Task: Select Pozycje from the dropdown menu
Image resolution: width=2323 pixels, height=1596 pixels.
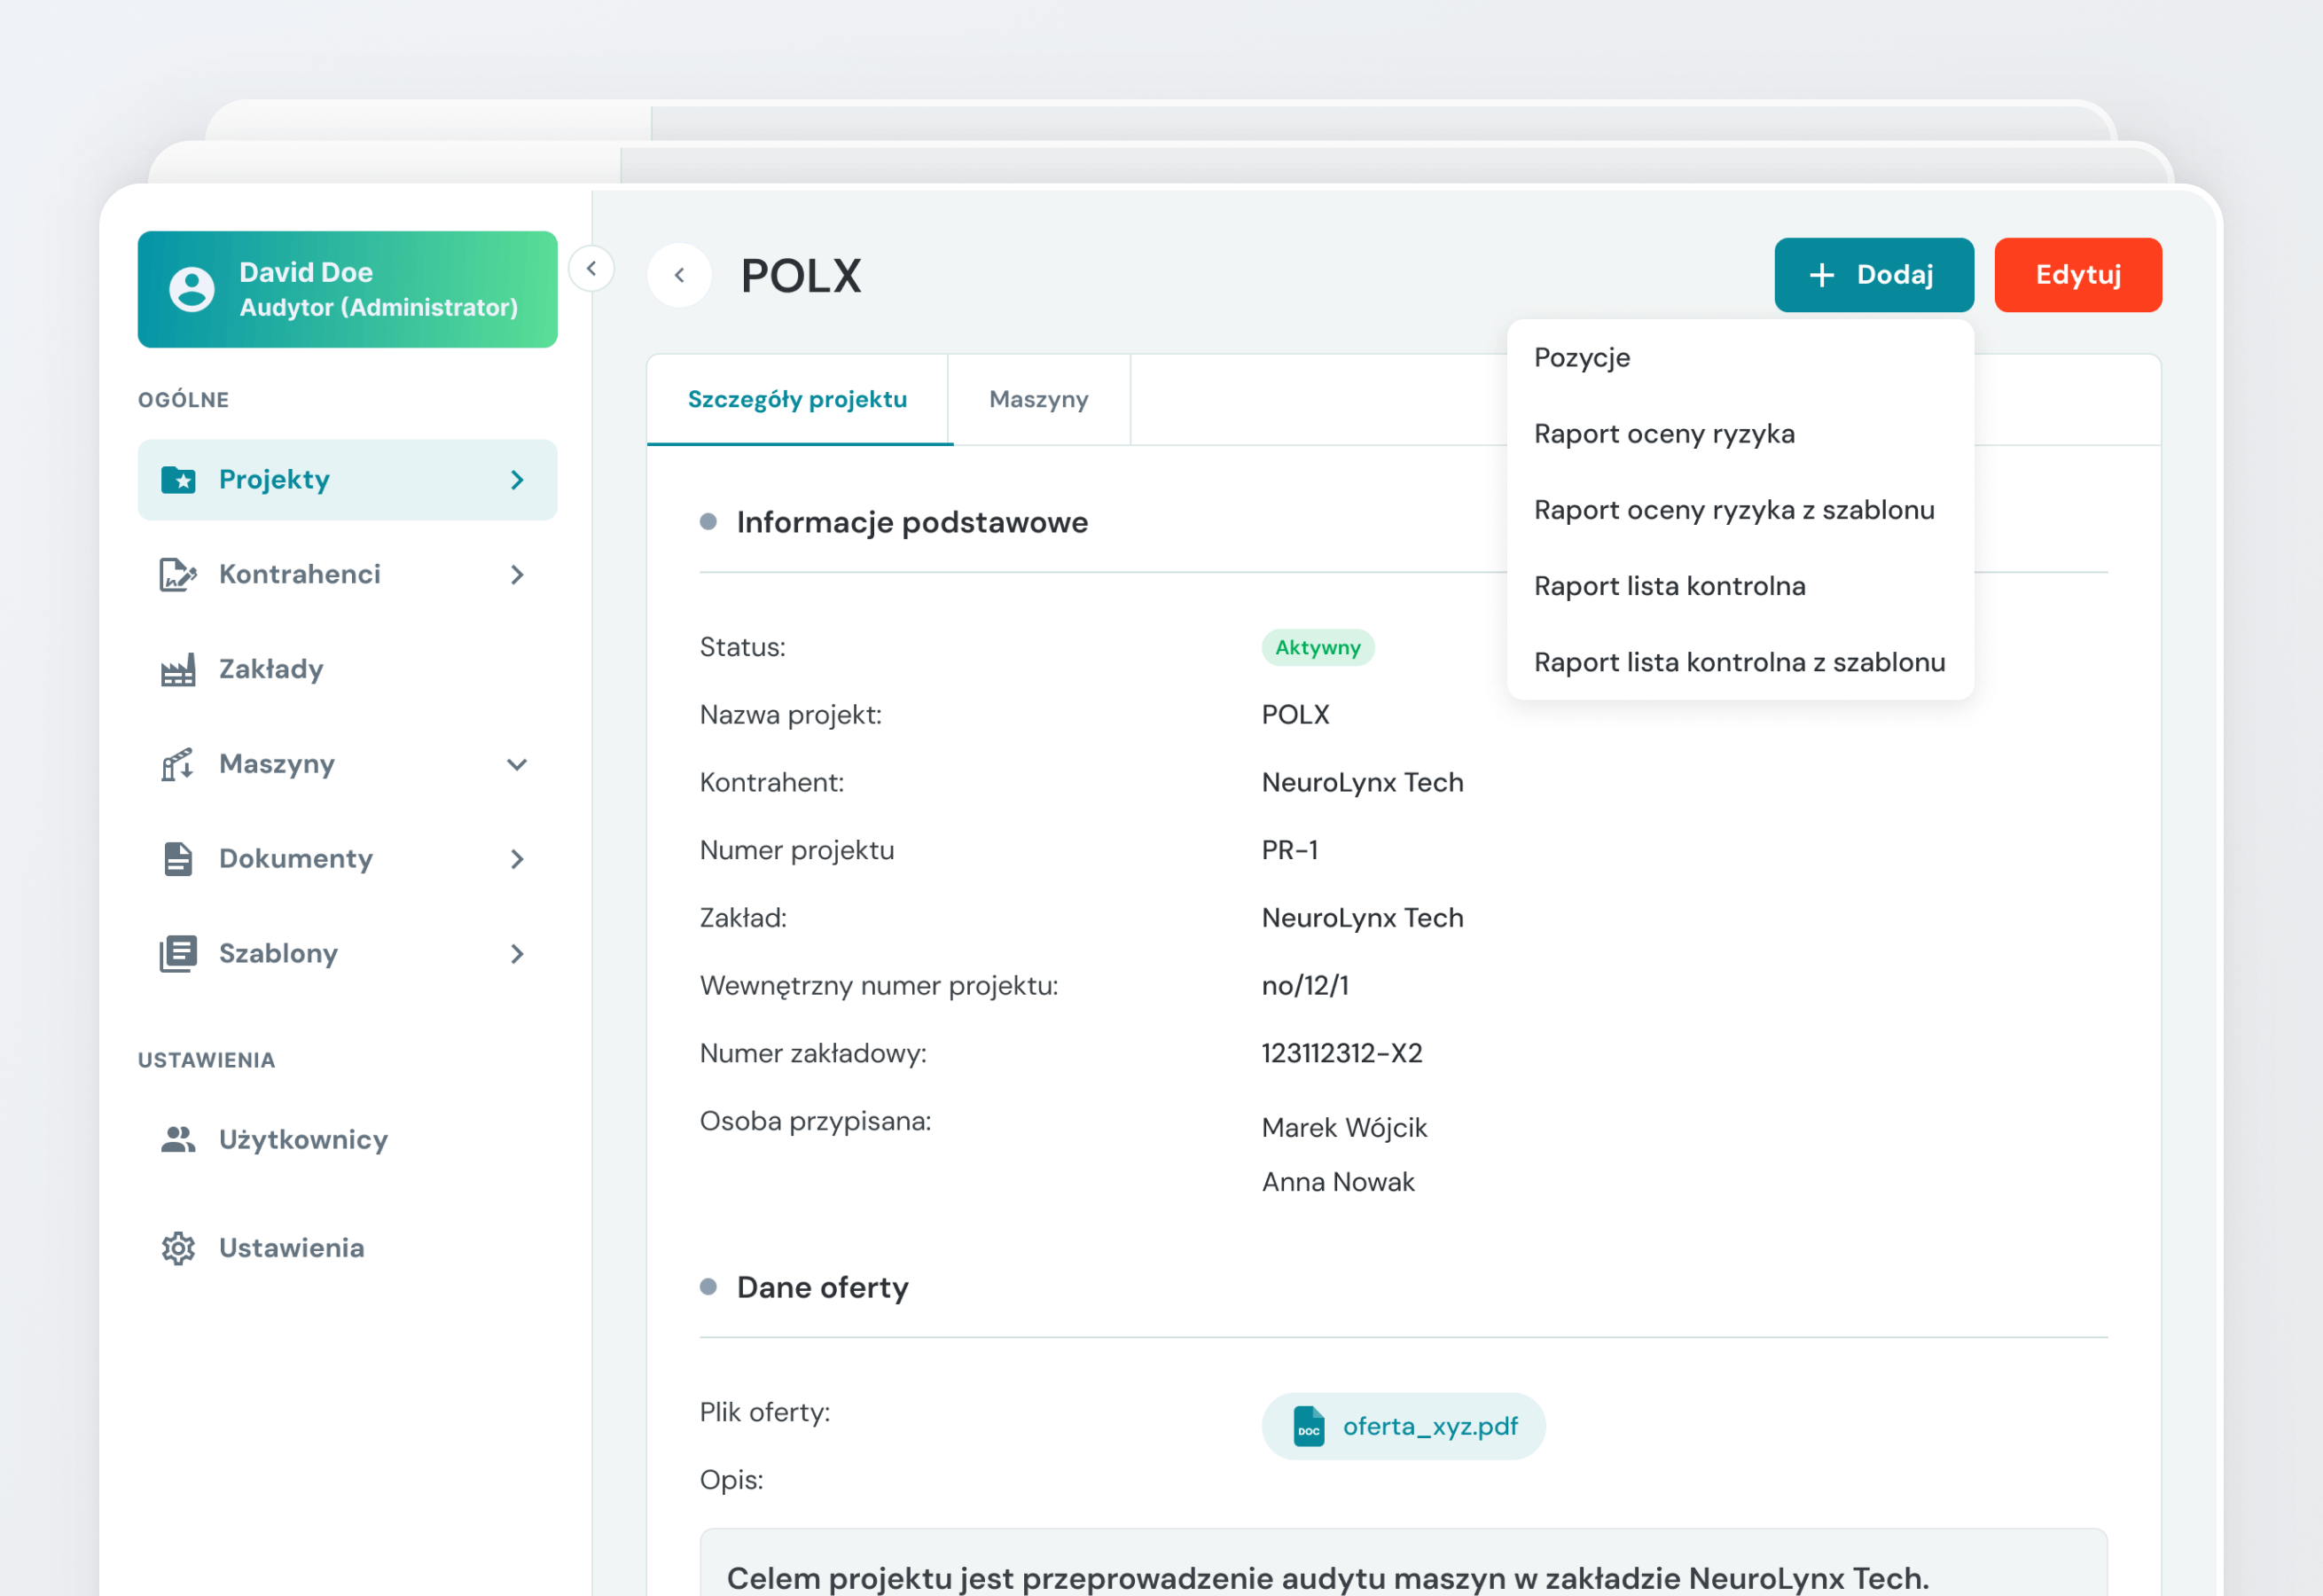Action: pyautogui.click(x=1740, y=358)
